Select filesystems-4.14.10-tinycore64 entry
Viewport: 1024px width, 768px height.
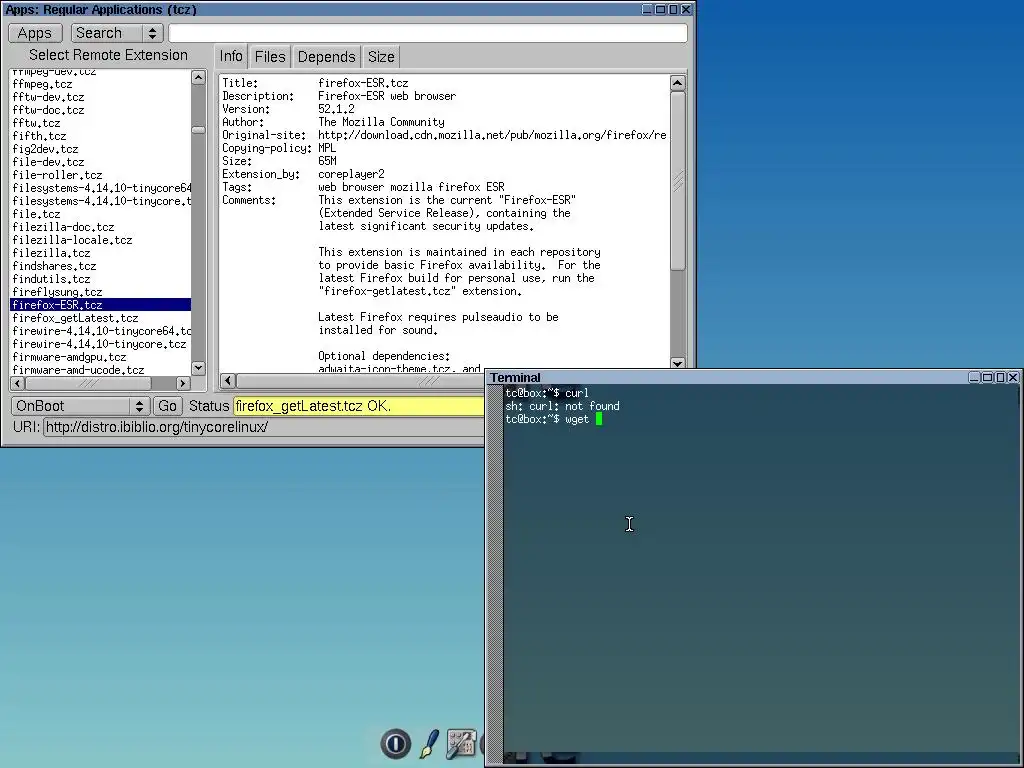point(100,188)
